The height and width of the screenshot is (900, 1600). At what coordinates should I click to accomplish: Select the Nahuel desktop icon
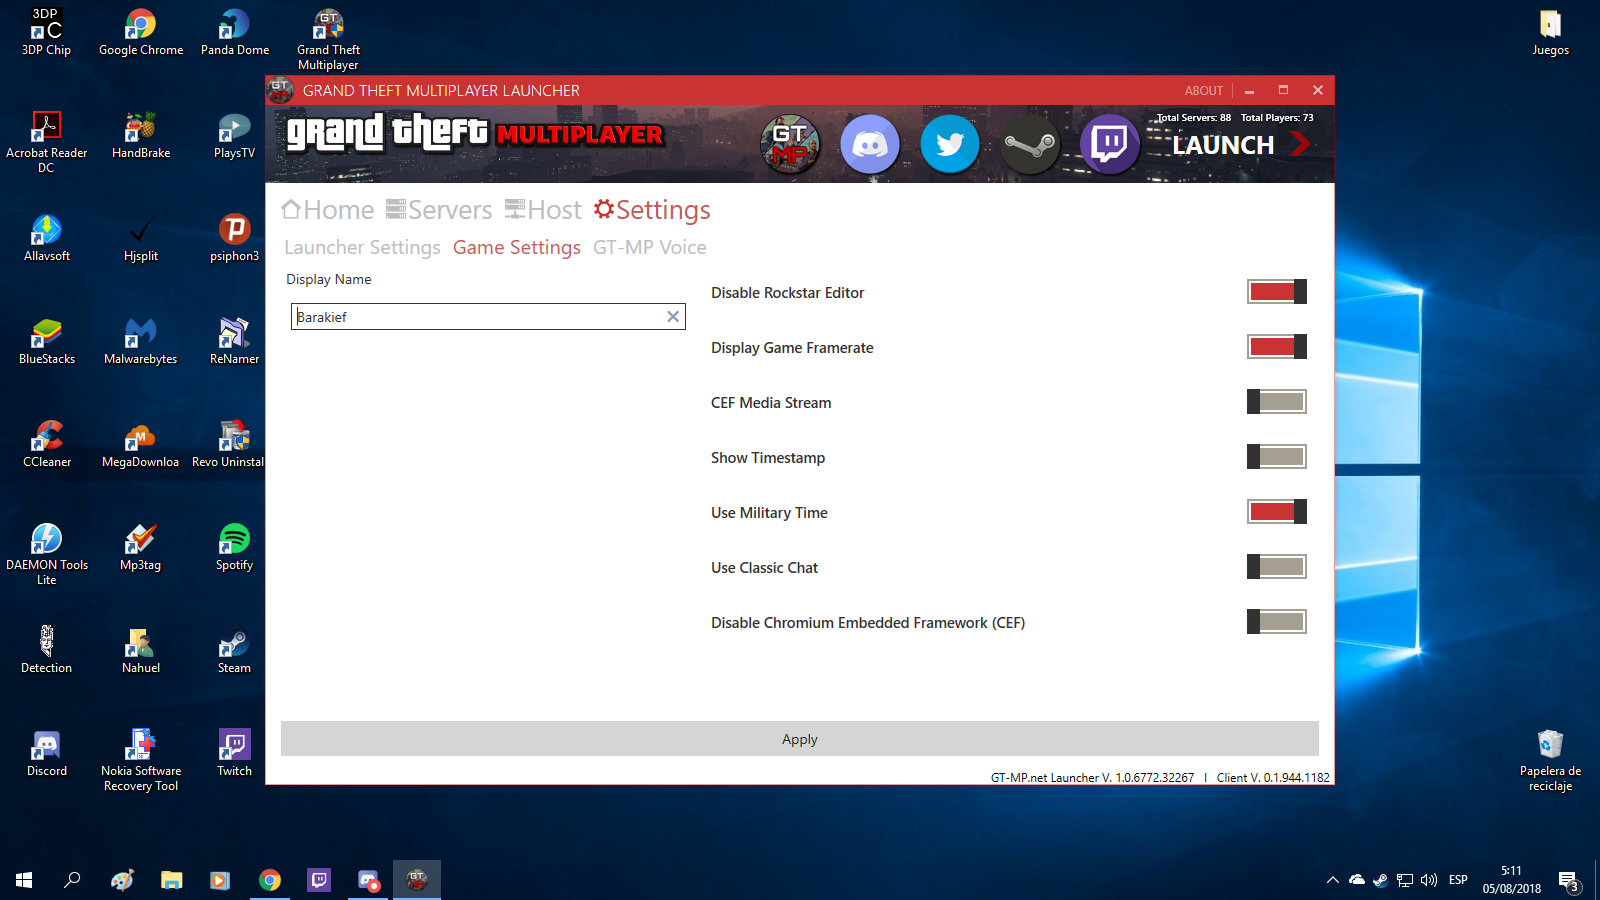[141, 651]
